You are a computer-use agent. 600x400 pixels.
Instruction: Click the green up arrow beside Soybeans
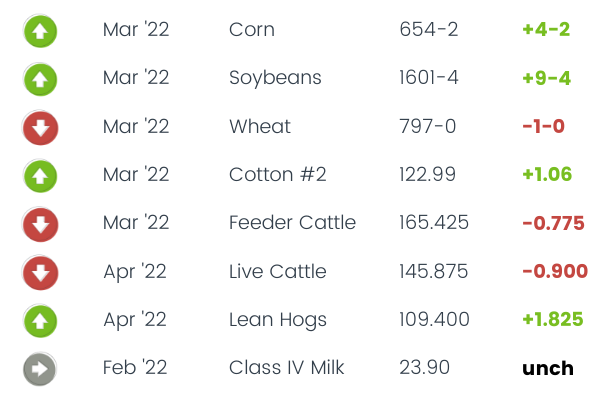click(40, 78)
